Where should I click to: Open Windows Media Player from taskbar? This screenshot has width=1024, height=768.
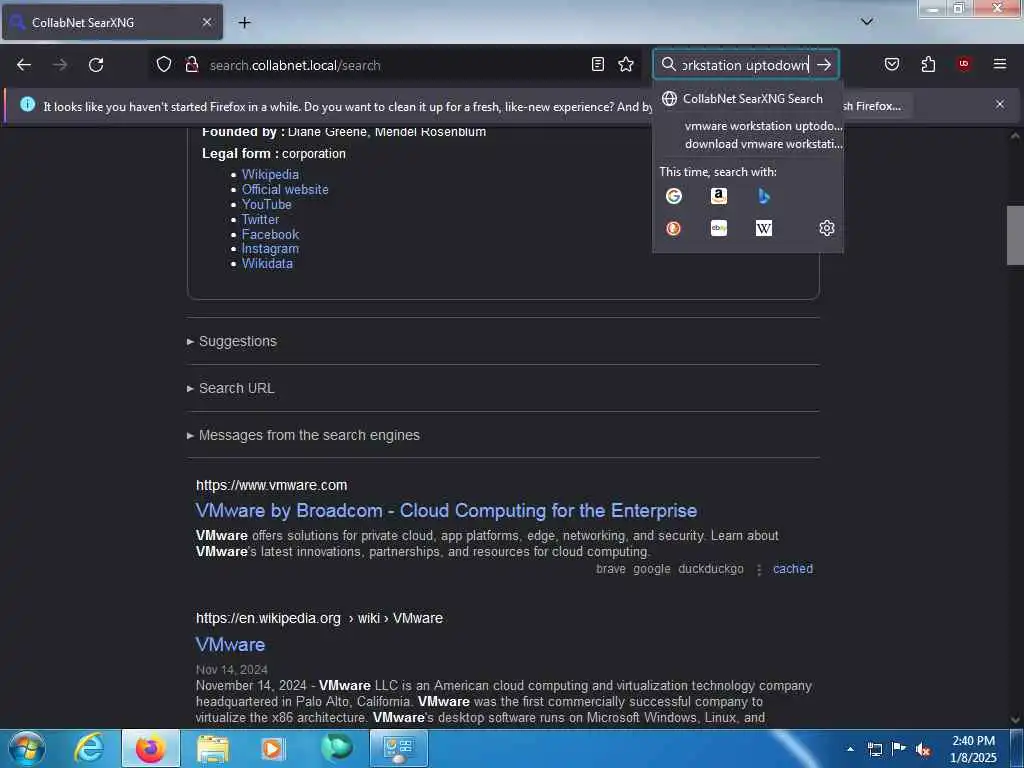(273, 748)
